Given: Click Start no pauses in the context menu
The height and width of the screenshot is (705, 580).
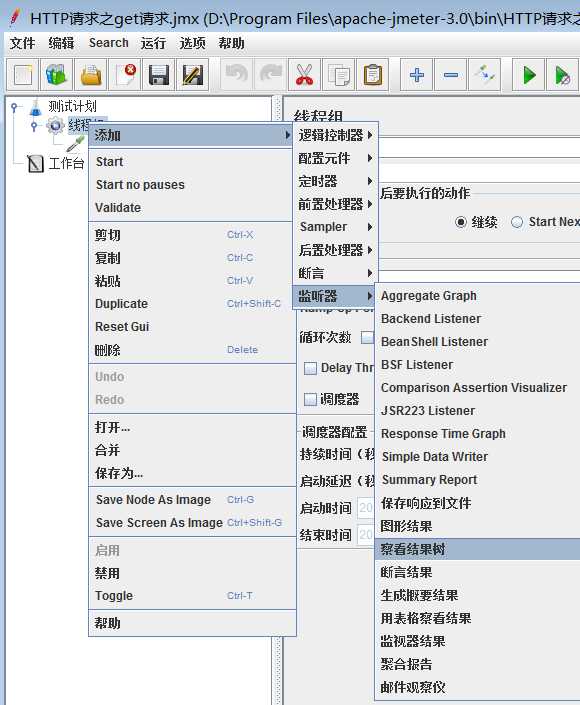Looking at the screenshot, I should (140, 185).
